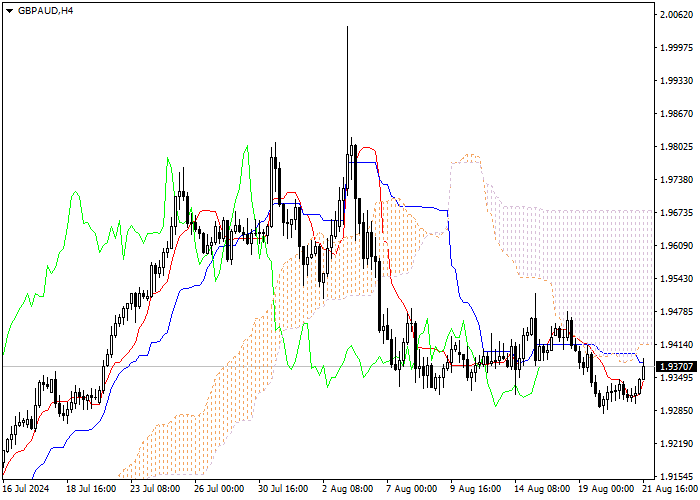
Task: Click the 14 Aug 08:00 time label
Action: coord(542,489)
